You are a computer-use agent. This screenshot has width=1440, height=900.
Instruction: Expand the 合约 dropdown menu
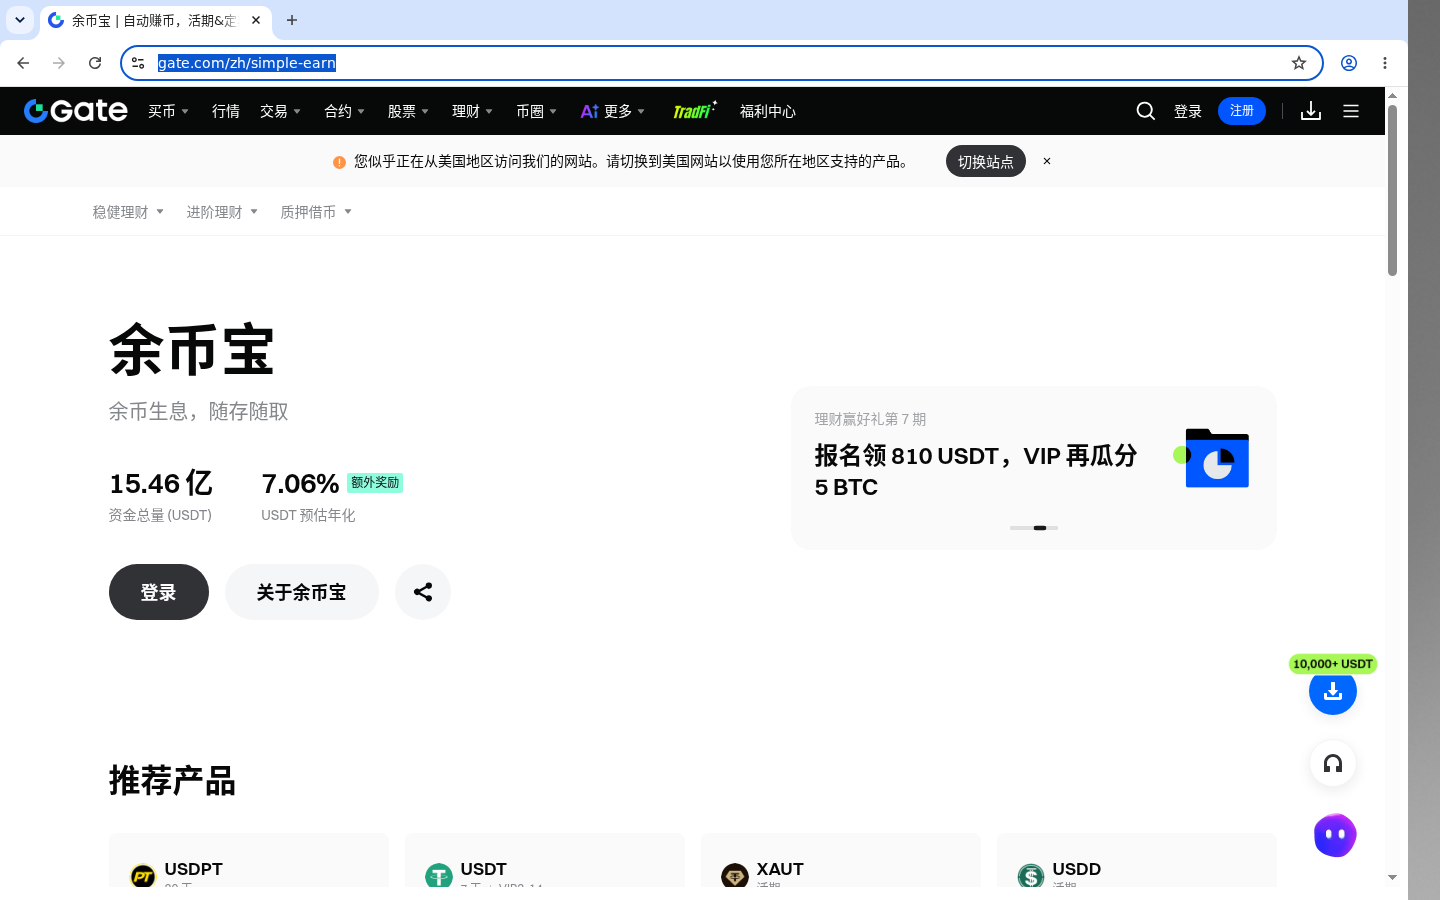click(x=344, y=111)
